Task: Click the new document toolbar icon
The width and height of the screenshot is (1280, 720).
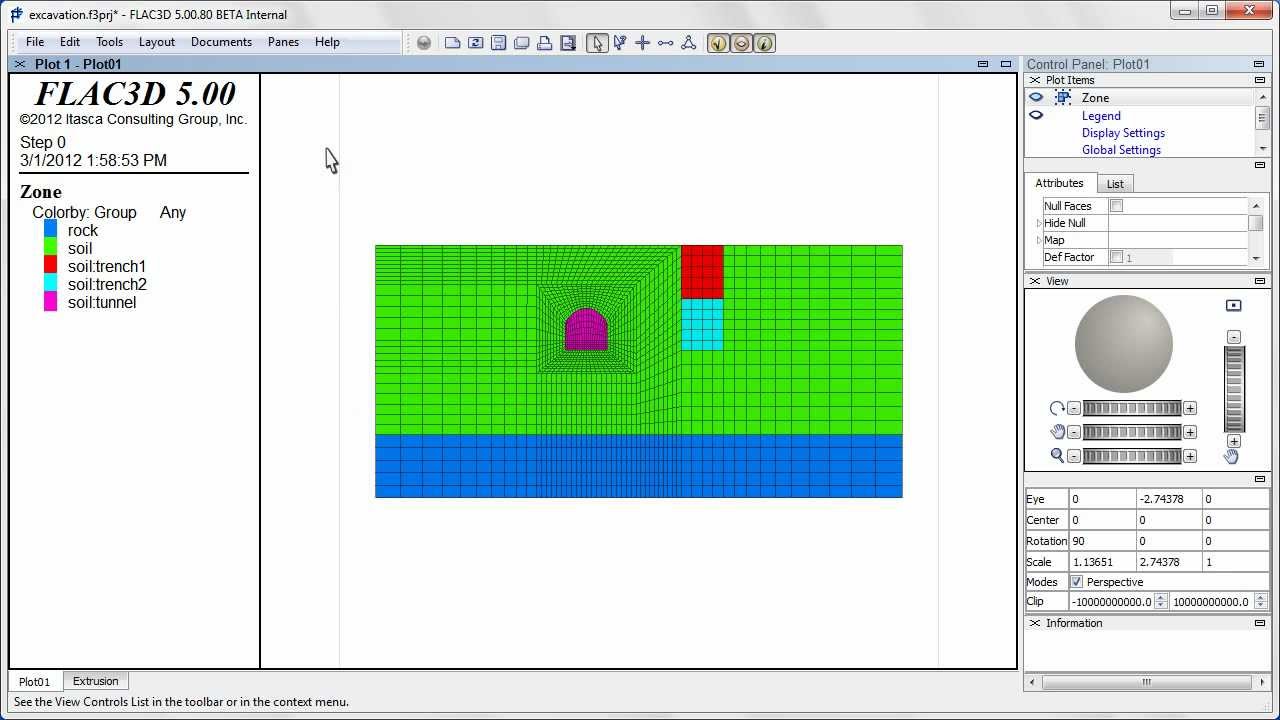Action: pyautogui.click(x=452, y=43)
